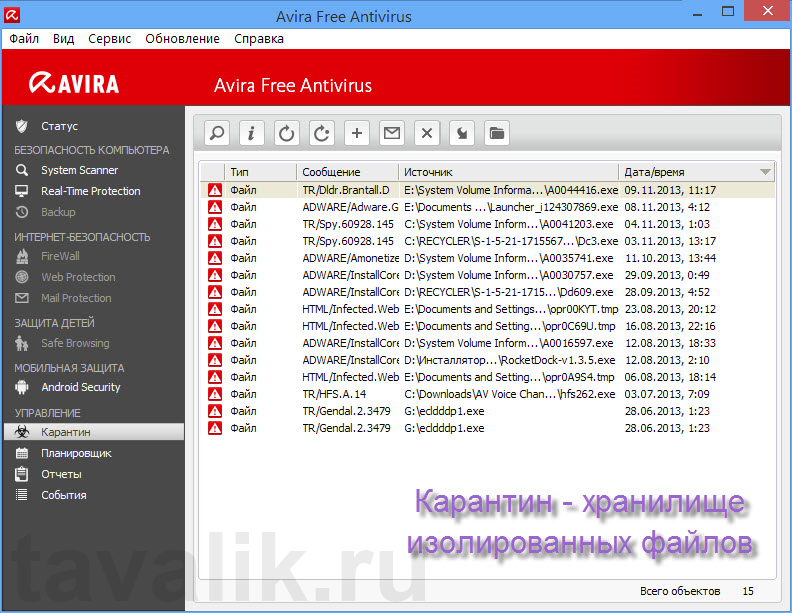Open the object info toolbar icon
Screen dimensions: 792x613
click(x=252, y=133)
